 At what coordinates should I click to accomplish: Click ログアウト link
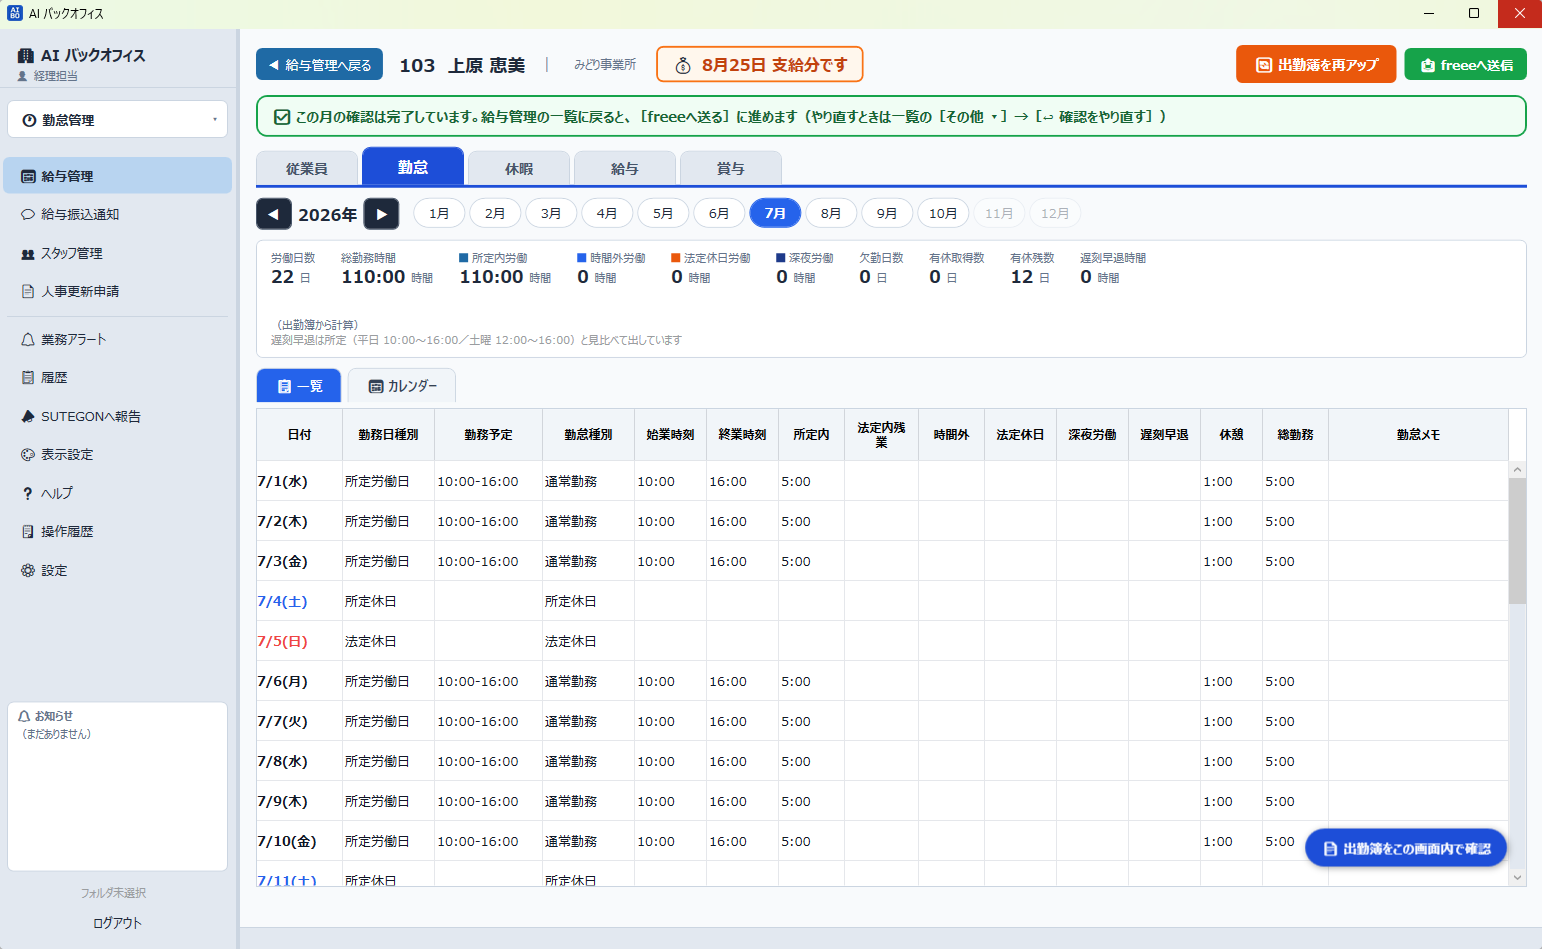point(118,923)
